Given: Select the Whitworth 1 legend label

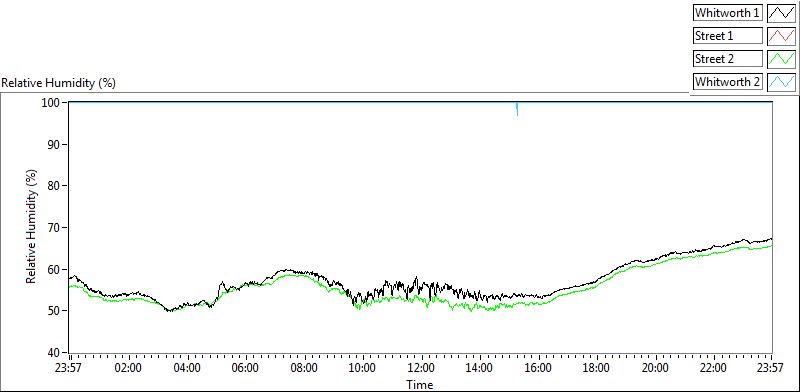Looking at the screenshot, I should [728, 13].
